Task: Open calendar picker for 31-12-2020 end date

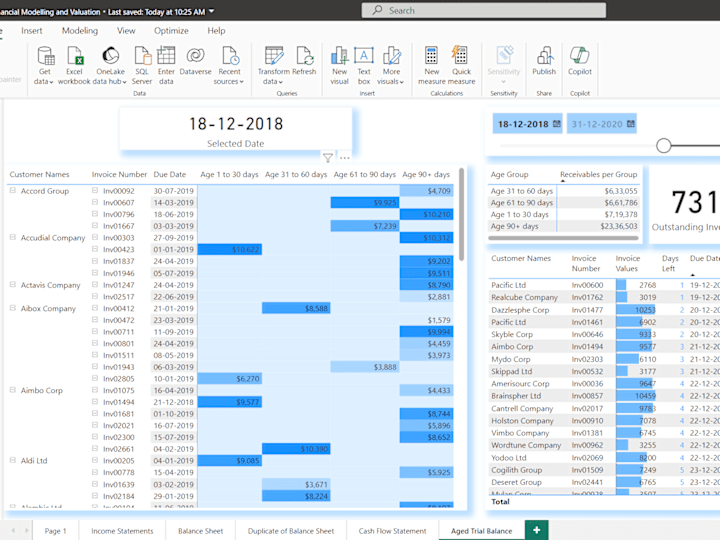Action: pos(630,124)
